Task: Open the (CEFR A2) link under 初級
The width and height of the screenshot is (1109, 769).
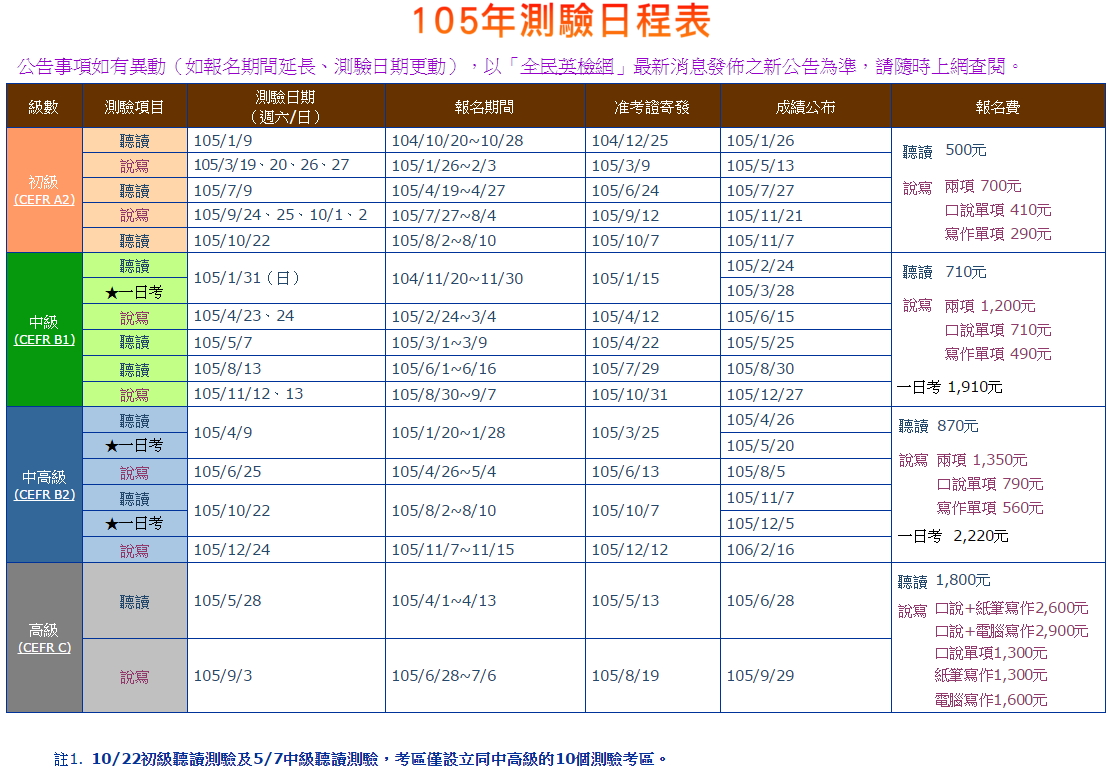Action: [x=44, y=200]
